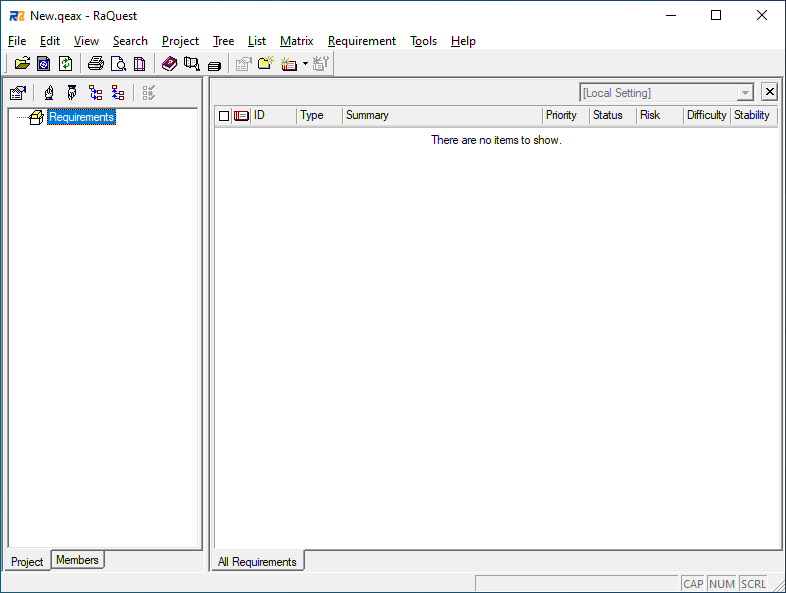This screenshot has height=593, width=786.
Task: Click the NUM status bar indicator
Action: 722,584
